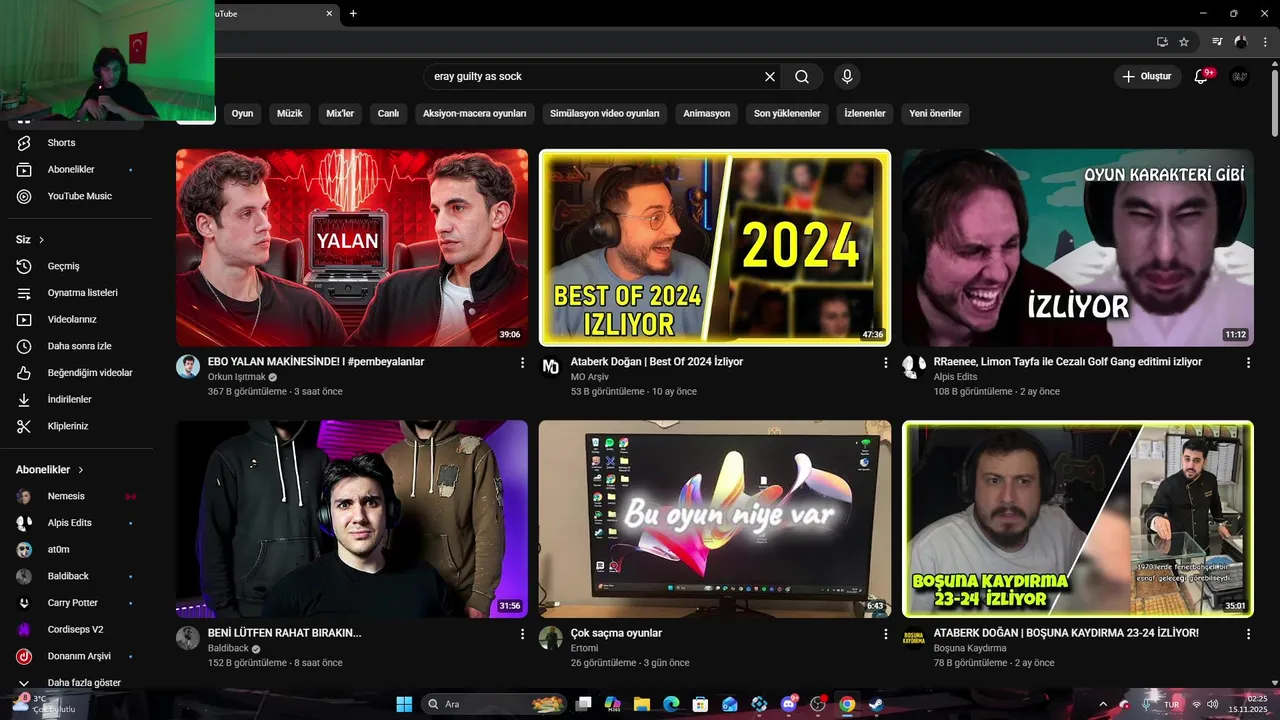Close the current YouTube tab
1280x720 pixels.
330,13
